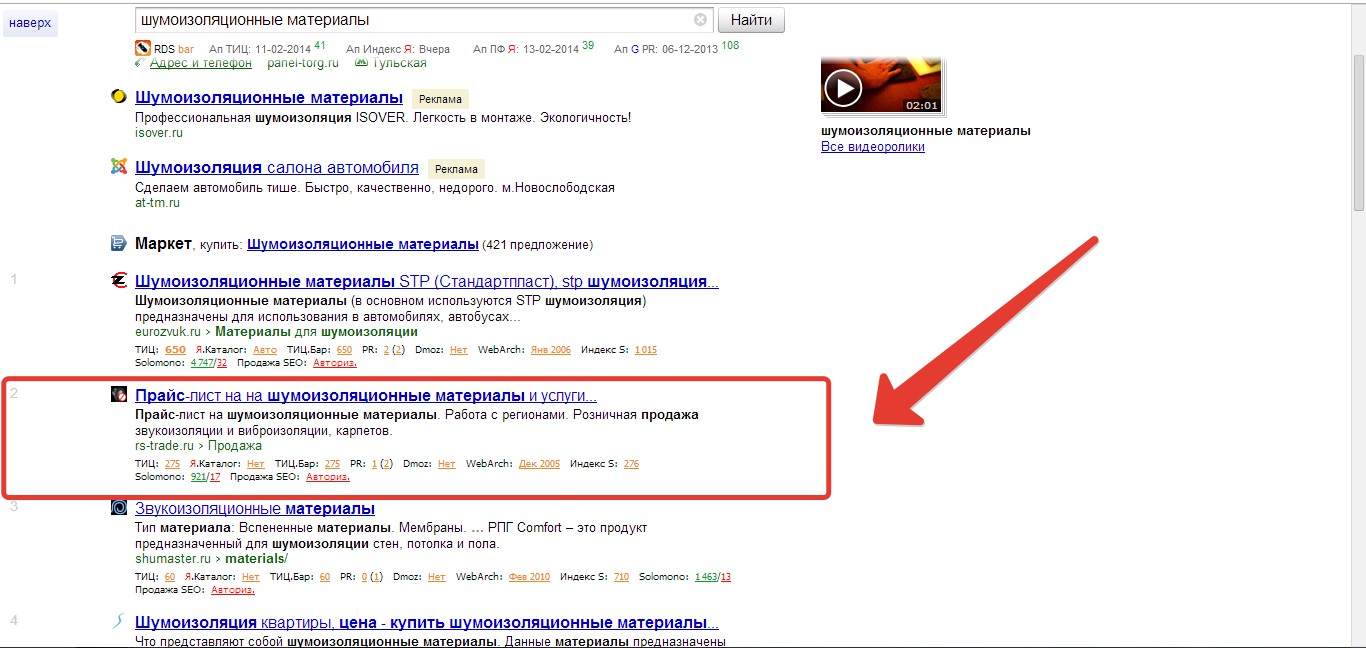
Task: Click the shumaster.ru result favicon
Action: (x=119, y=508)
